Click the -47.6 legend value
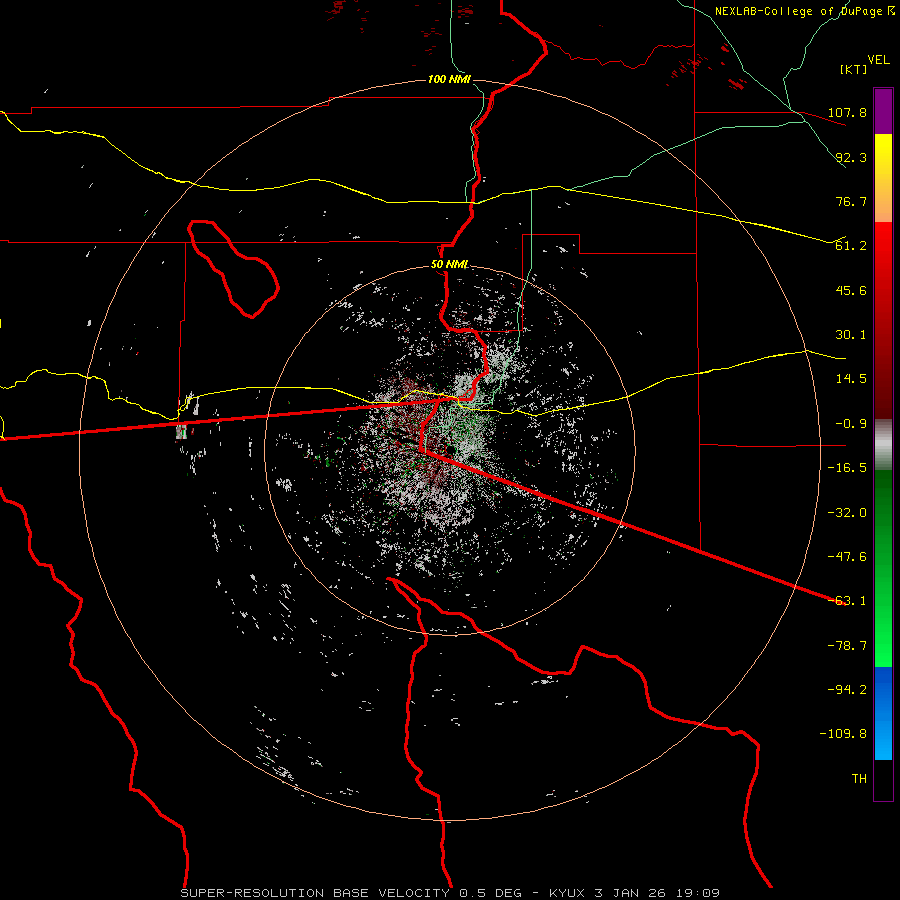The image size is (900, 900). (x=847, y=557)
